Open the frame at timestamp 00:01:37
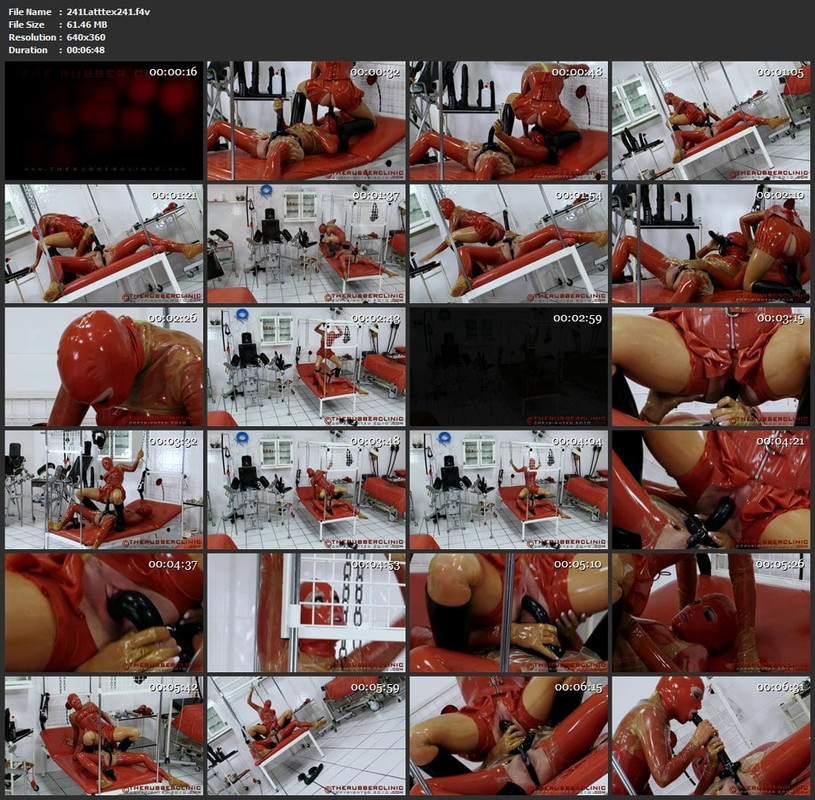This screenshot has width=815, height=800. pos(306,244)
